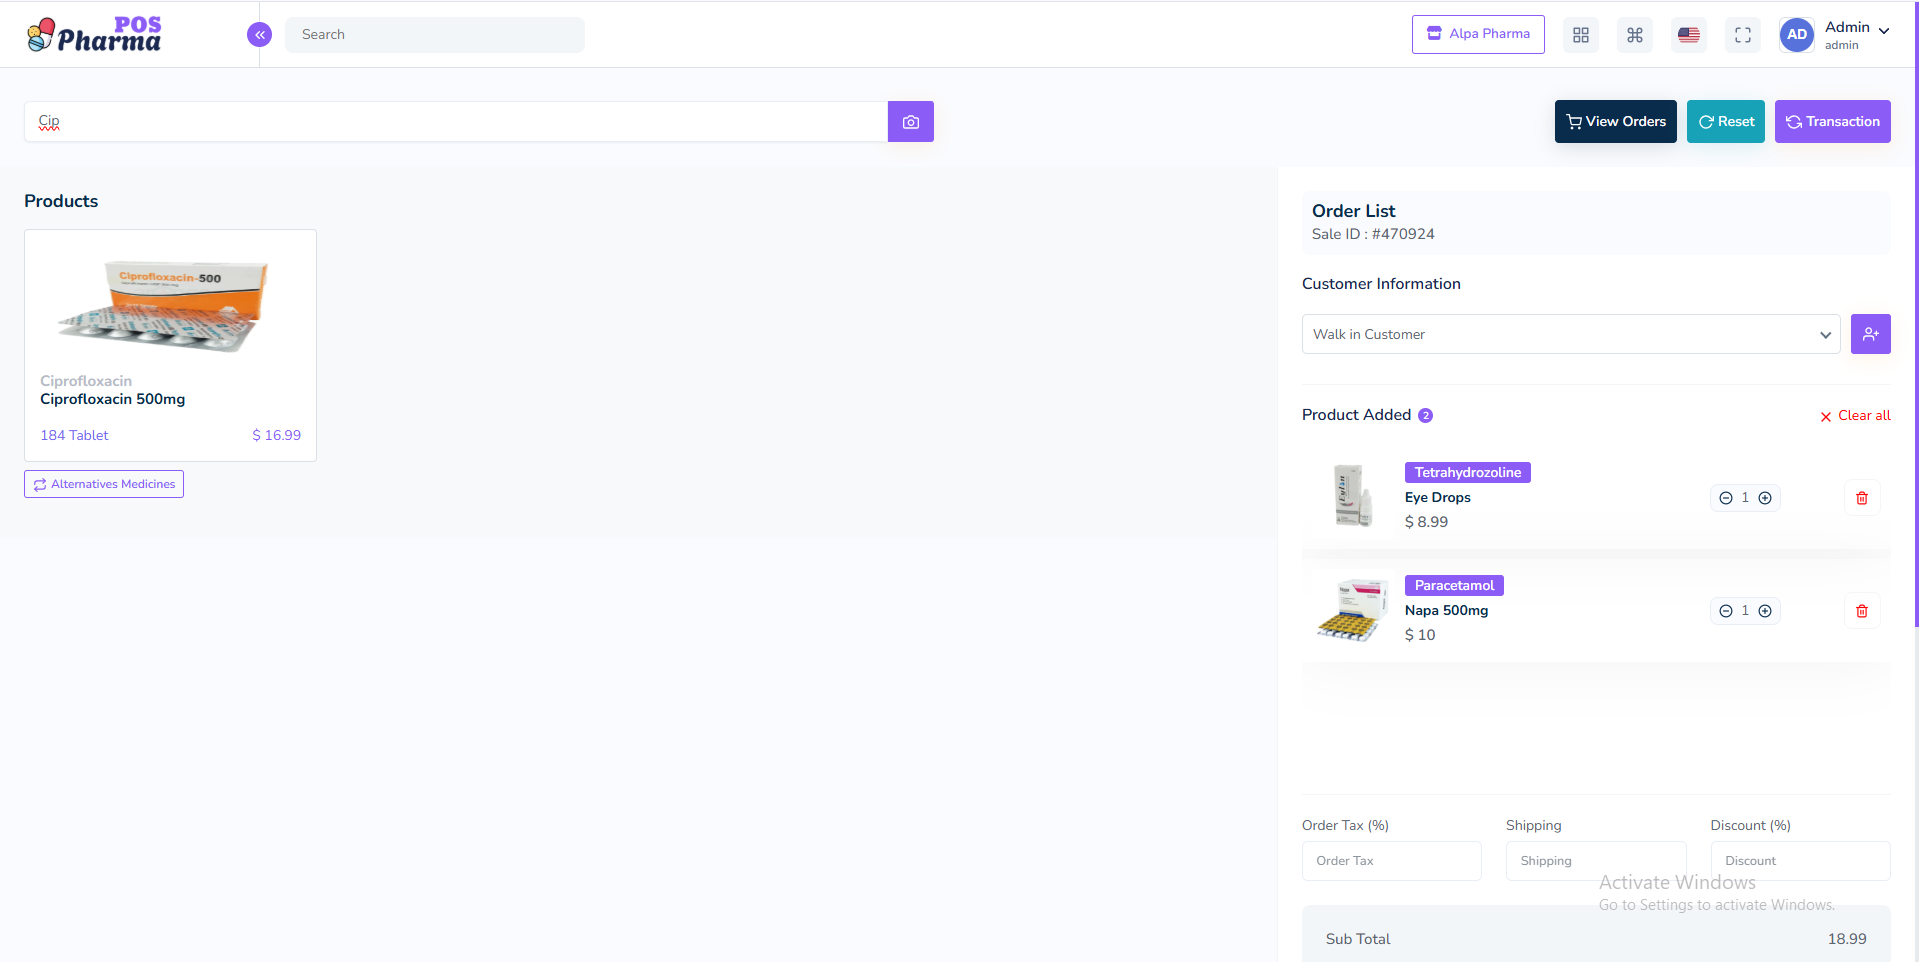
Task: Click the camera scan icon button
Action: [x=910, y=122]
